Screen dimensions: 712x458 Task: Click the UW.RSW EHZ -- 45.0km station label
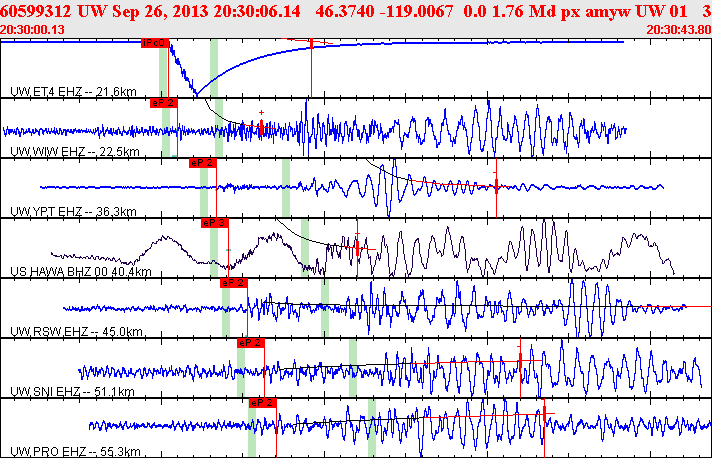point(76,331)
